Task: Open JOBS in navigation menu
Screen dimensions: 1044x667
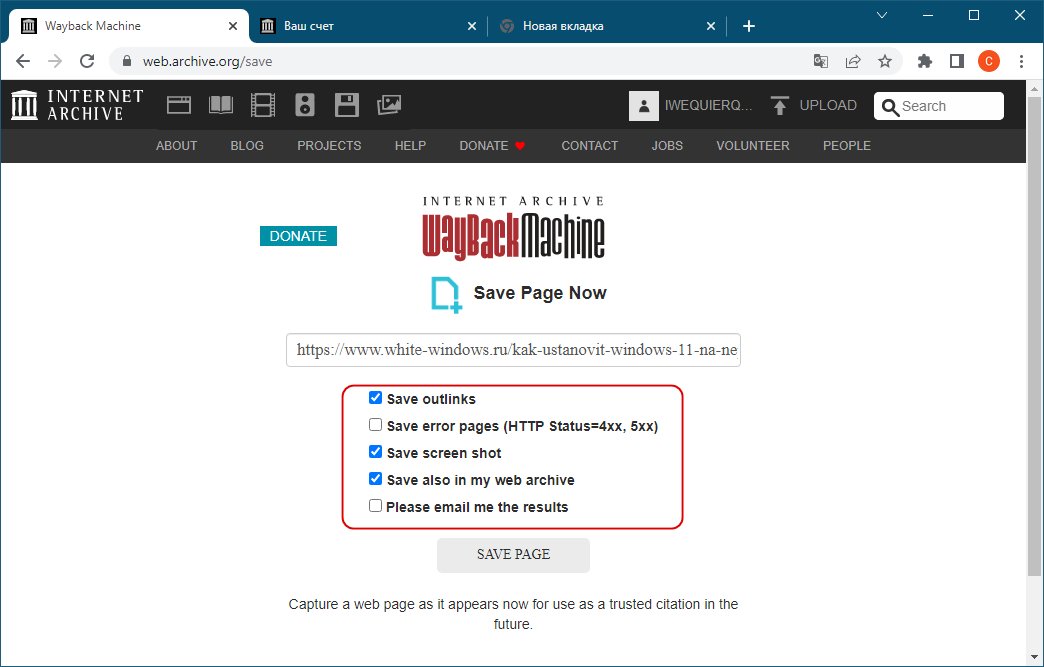Action: pos(667,146)
